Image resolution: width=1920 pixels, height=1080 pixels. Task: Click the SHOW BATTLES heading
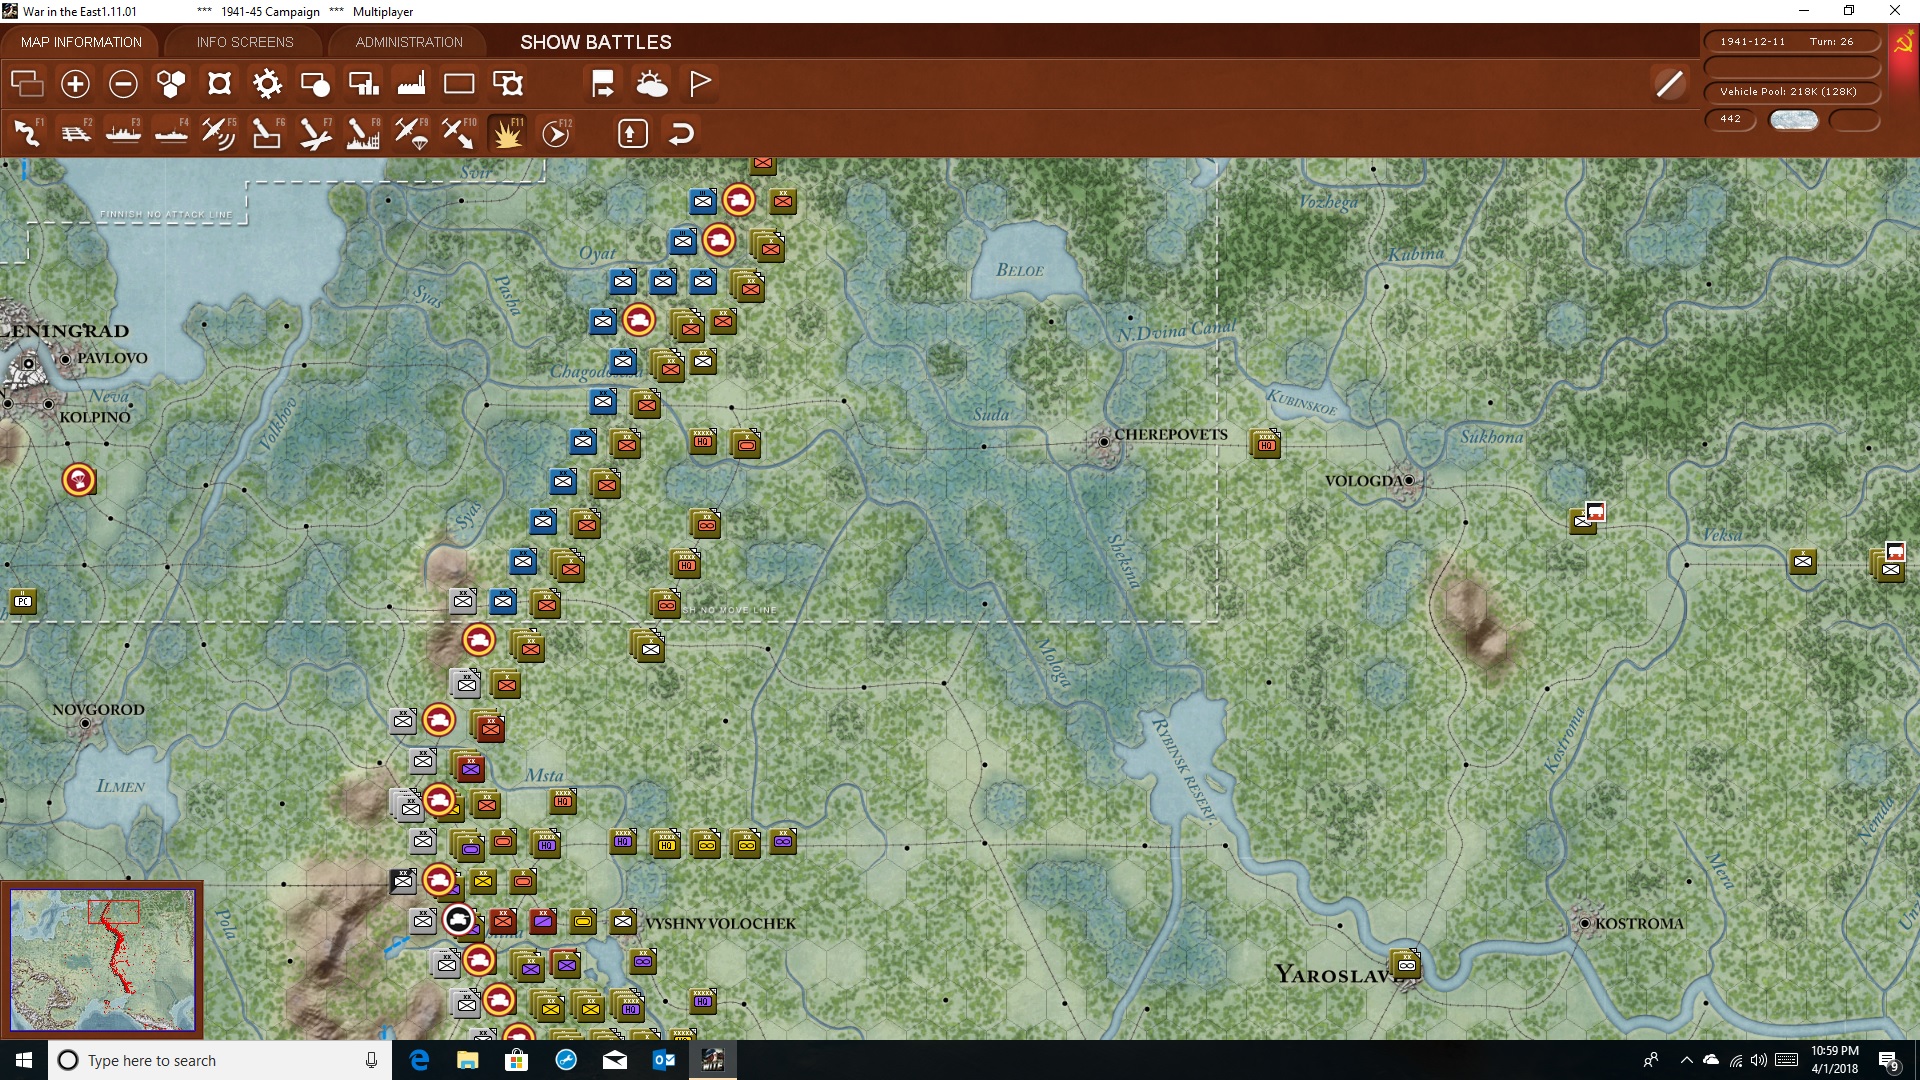(x=596, y=42)
